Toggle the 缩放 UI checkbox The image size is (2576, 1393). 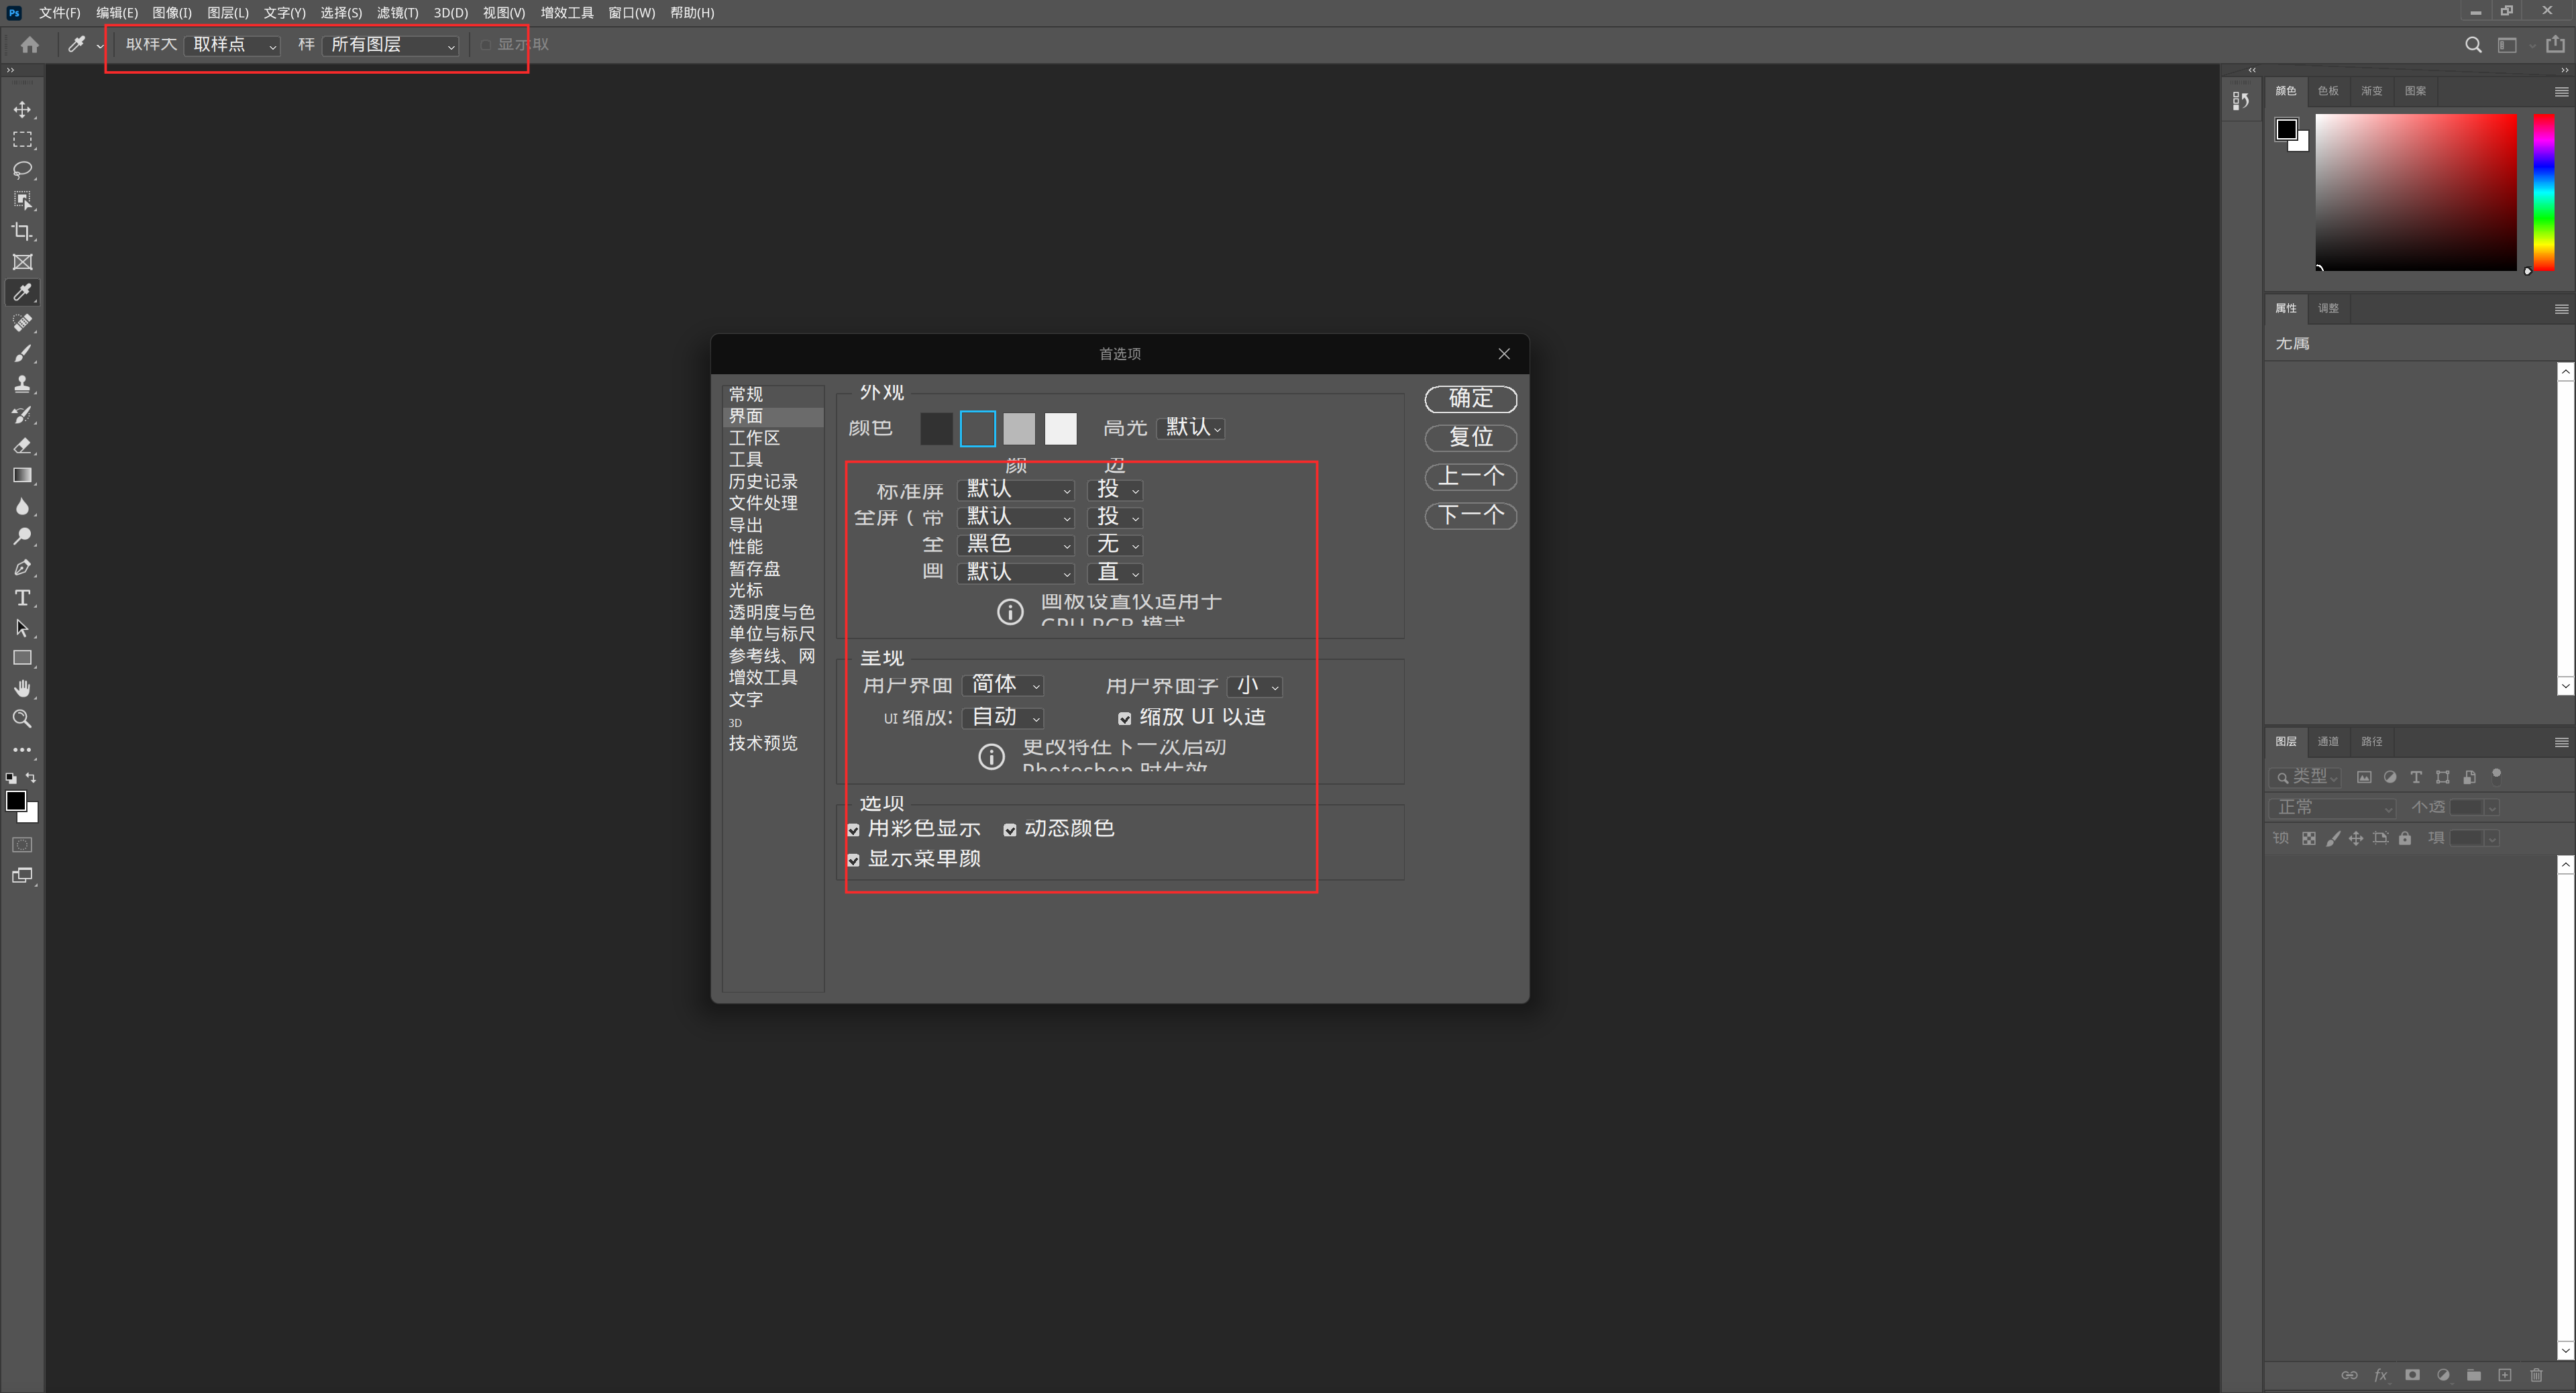tap(1124, 719)
